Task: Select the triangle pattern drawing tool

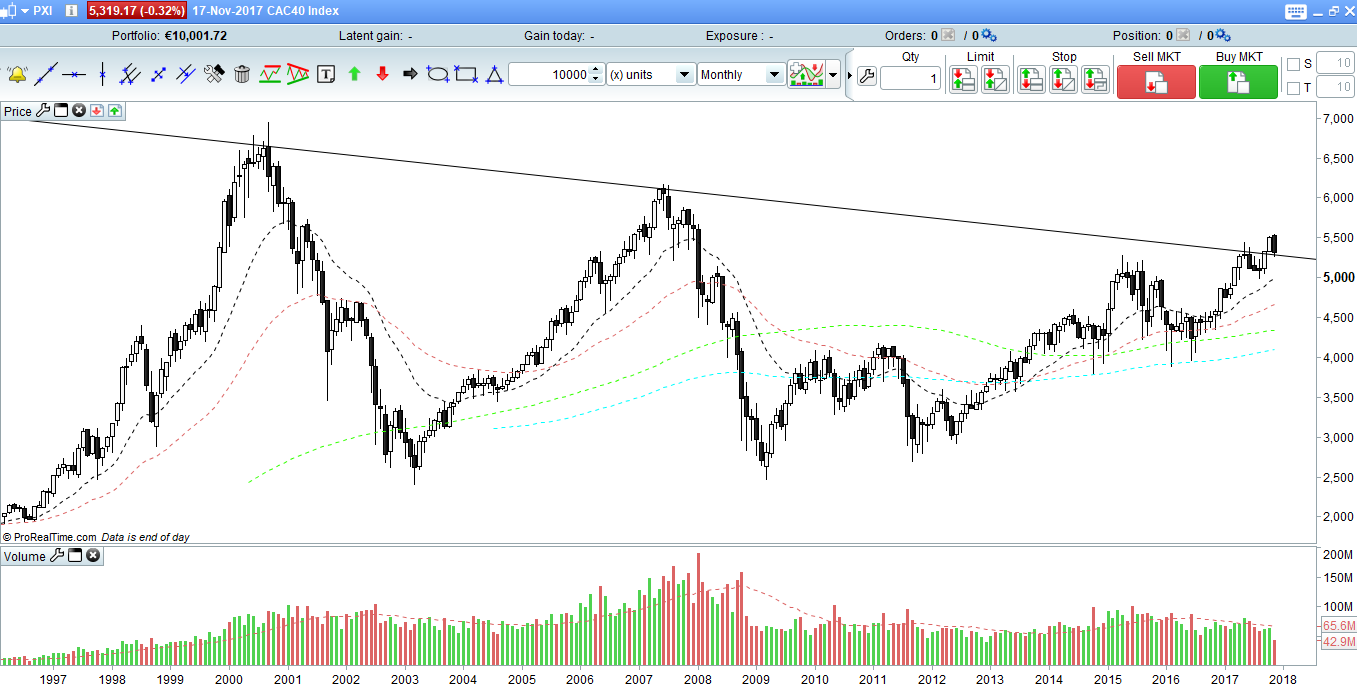Action: click(297, 74)
